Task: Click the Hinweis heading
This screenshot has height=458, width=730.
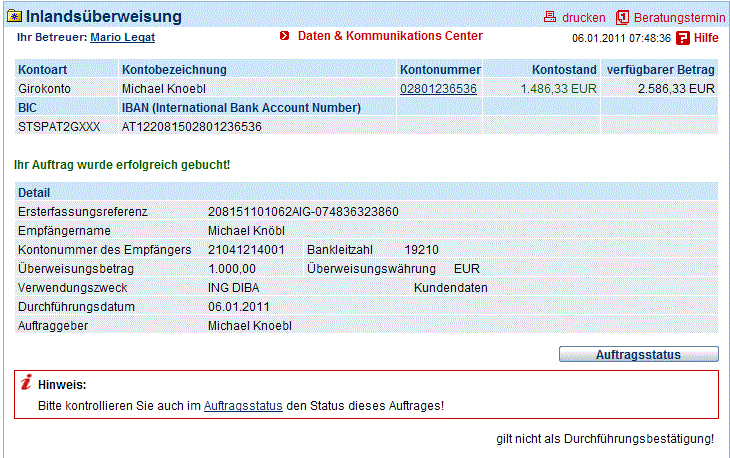Action: coord(62,385)
